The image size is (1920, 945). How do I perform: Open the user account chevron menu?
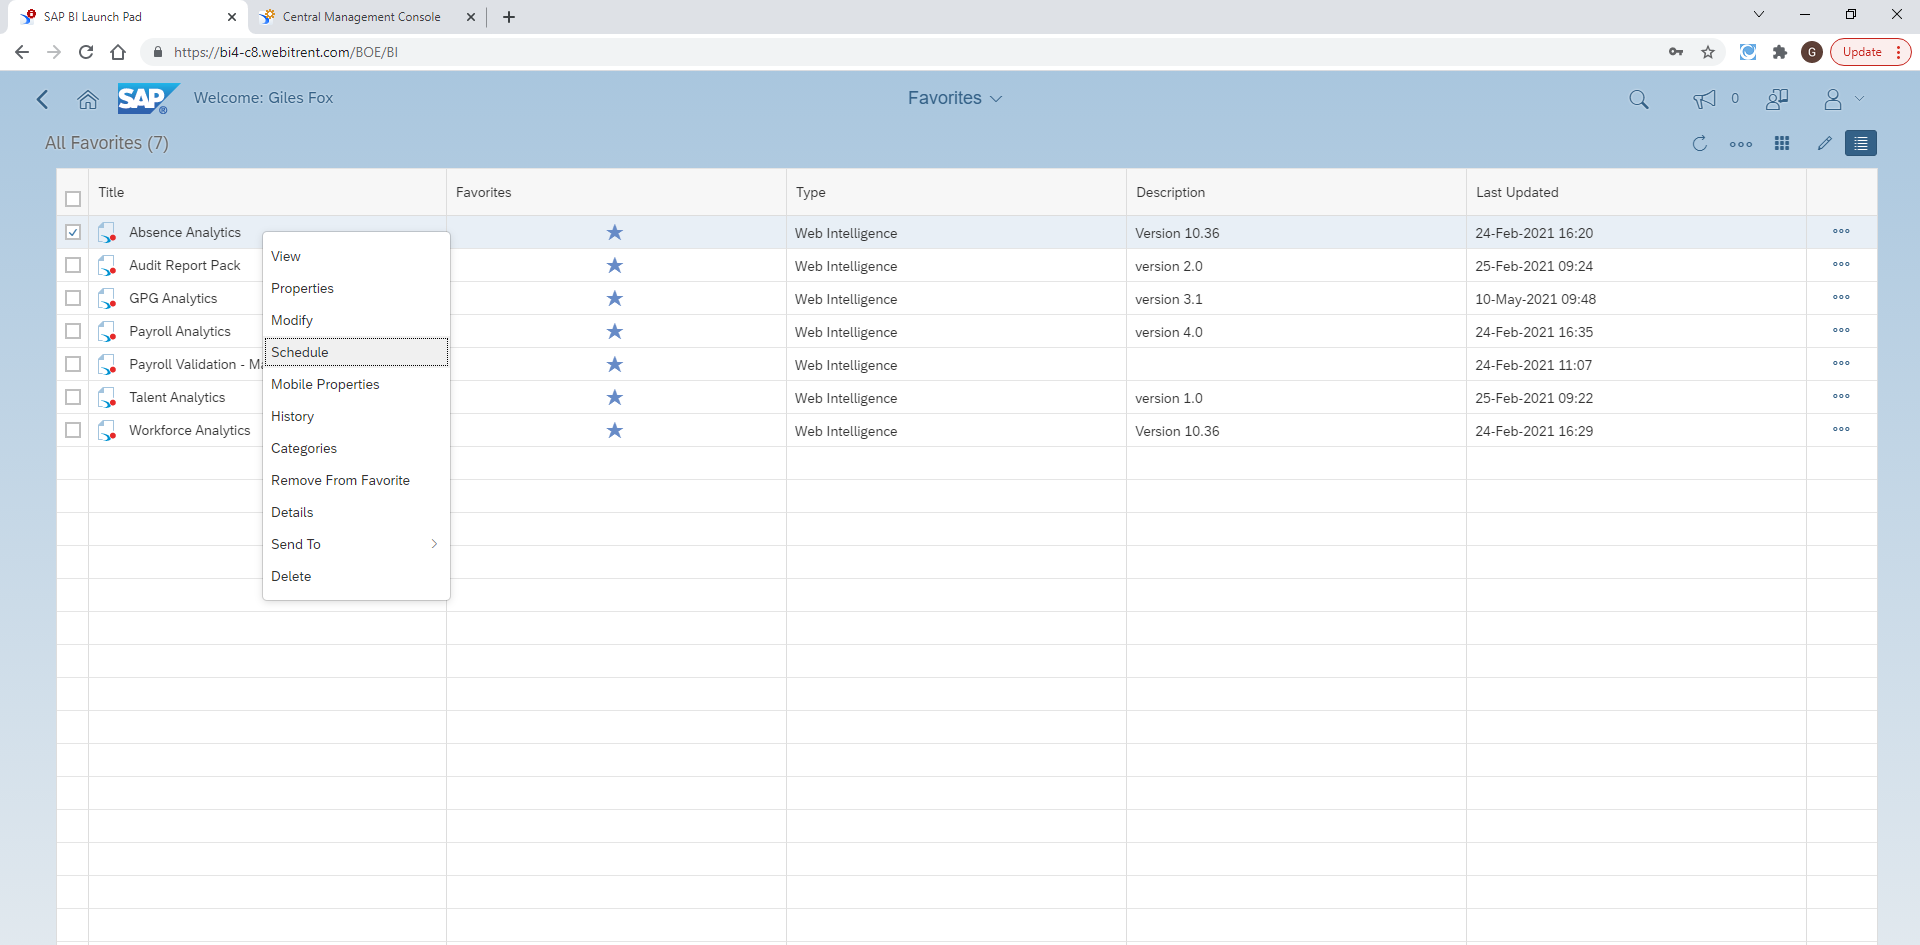point(1860,99)
